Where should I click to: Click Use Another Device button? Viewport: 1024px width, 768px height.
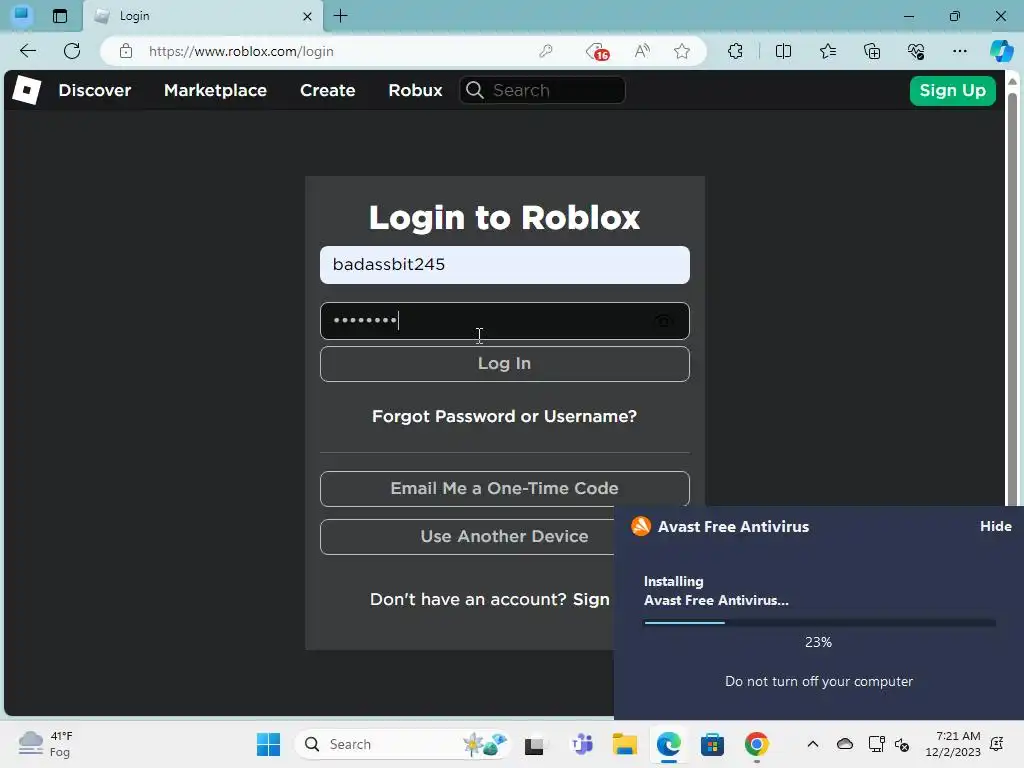tap(467, 537)
